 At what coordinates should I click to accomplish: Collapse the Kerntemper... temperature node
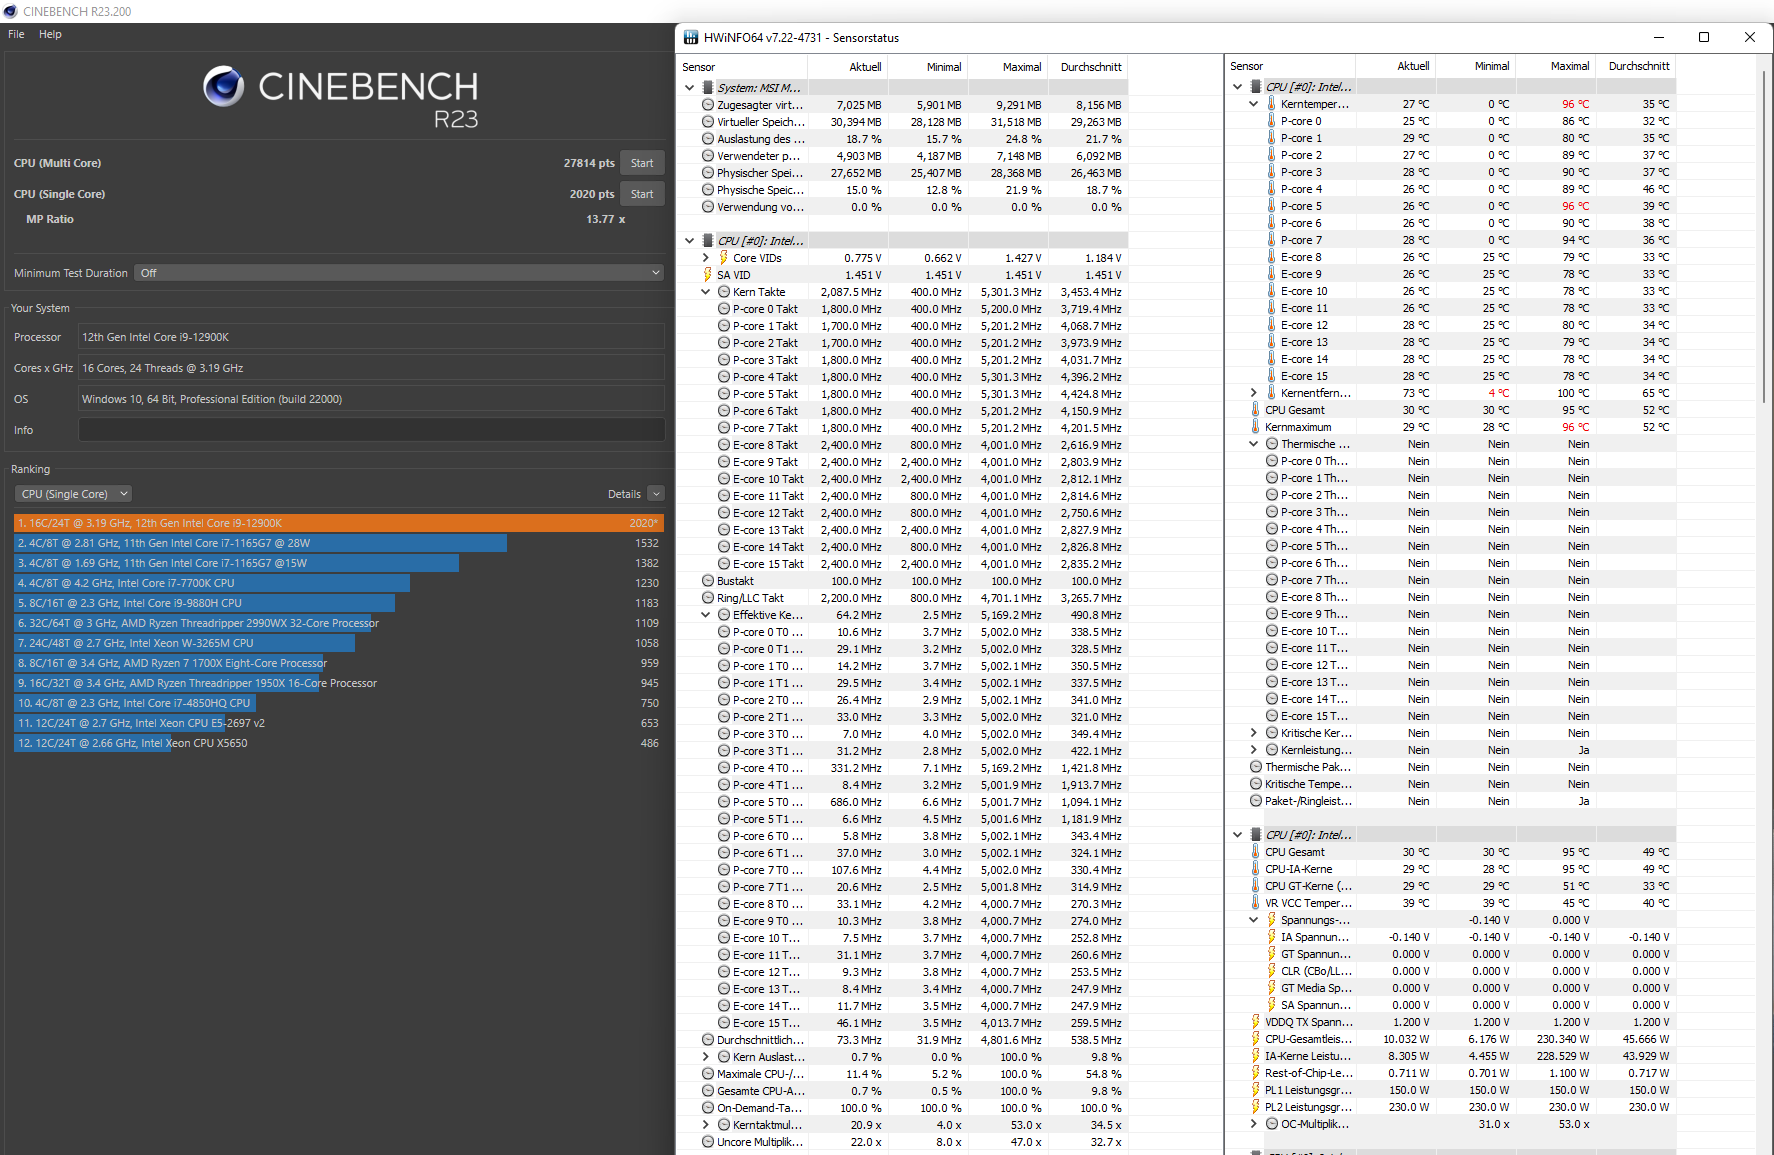pyautogui.click(x=1253, y=104)
